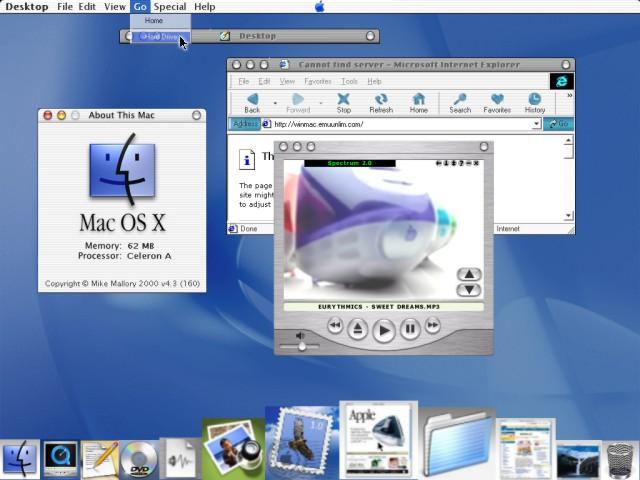Image resolution: width=640 pixels, height=480 pixels.
Task: Click the up arrow button in media player
Action: coord(469,274)
